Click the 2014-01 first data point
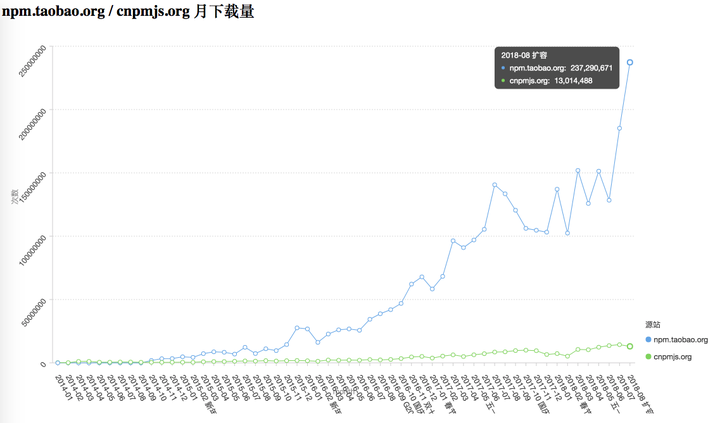This screenshot has height=423, width=720. [58, 363]
